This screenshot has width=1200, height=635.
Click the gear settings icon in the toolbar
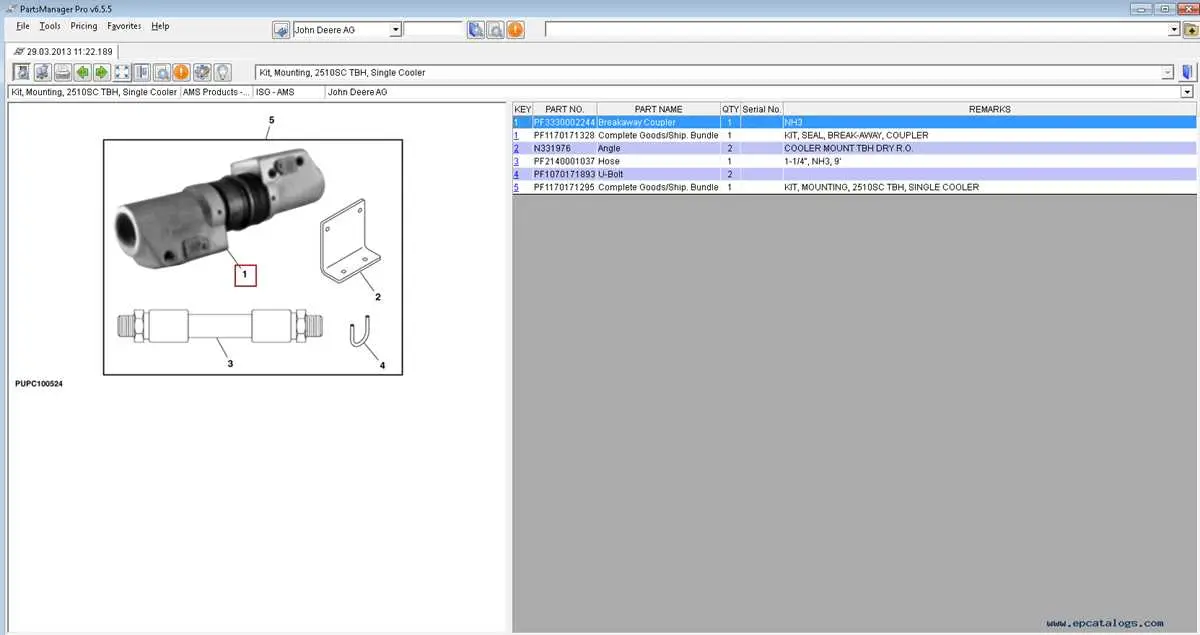(202, 72)
